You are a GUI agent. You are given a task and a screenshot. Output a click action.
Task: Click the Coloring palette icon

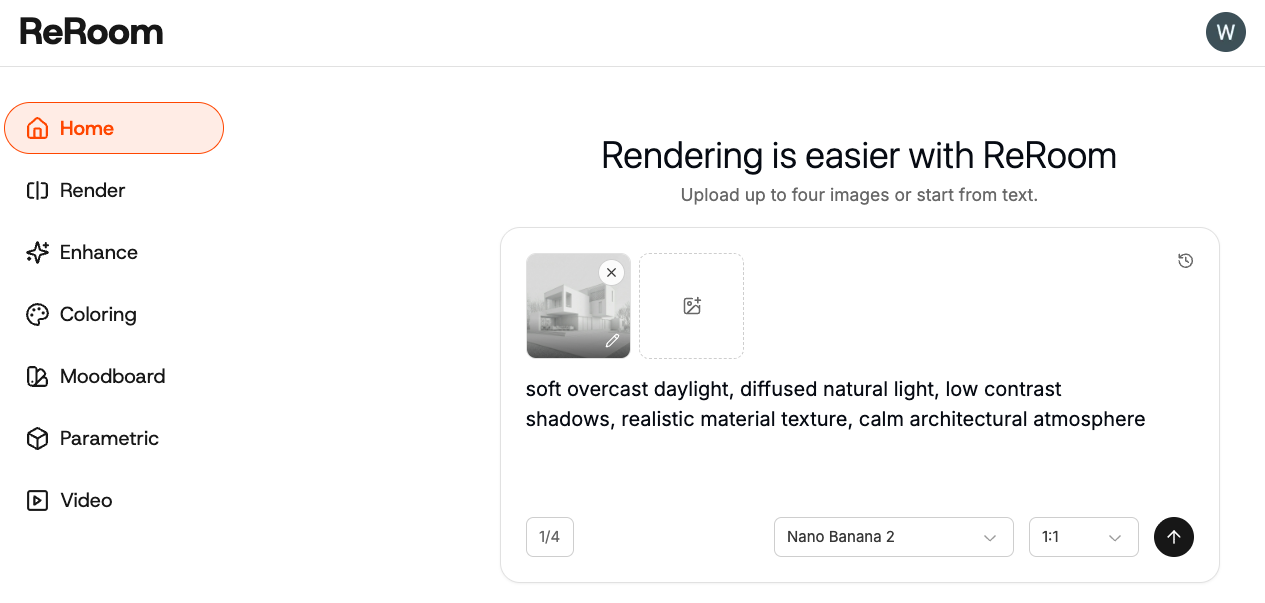click(x=37, y=315)
